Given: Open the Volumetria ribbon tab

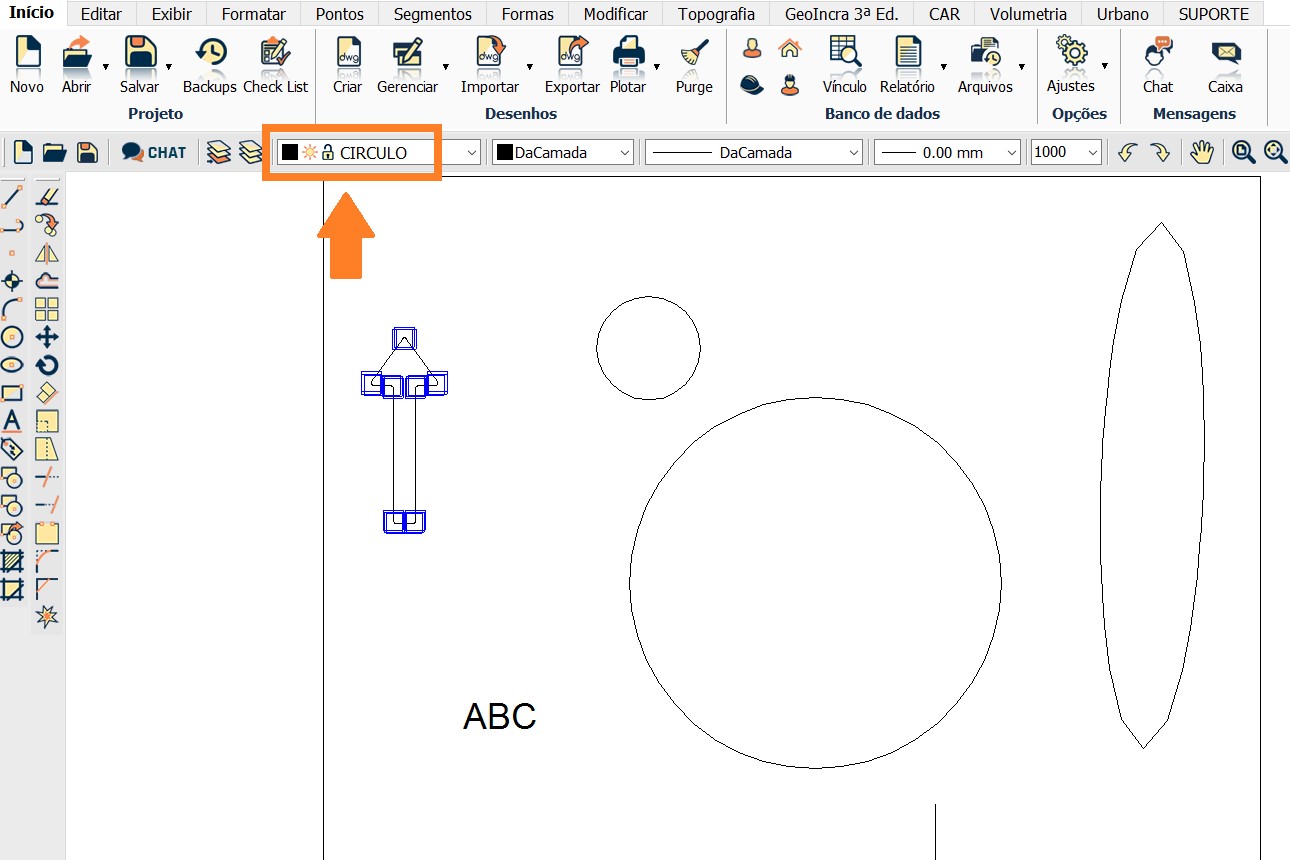Looking at the screenshot, I should [1027, 14].
